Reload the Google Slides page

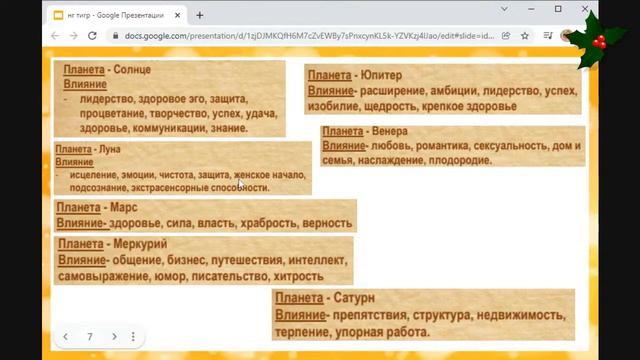point(92,36)
